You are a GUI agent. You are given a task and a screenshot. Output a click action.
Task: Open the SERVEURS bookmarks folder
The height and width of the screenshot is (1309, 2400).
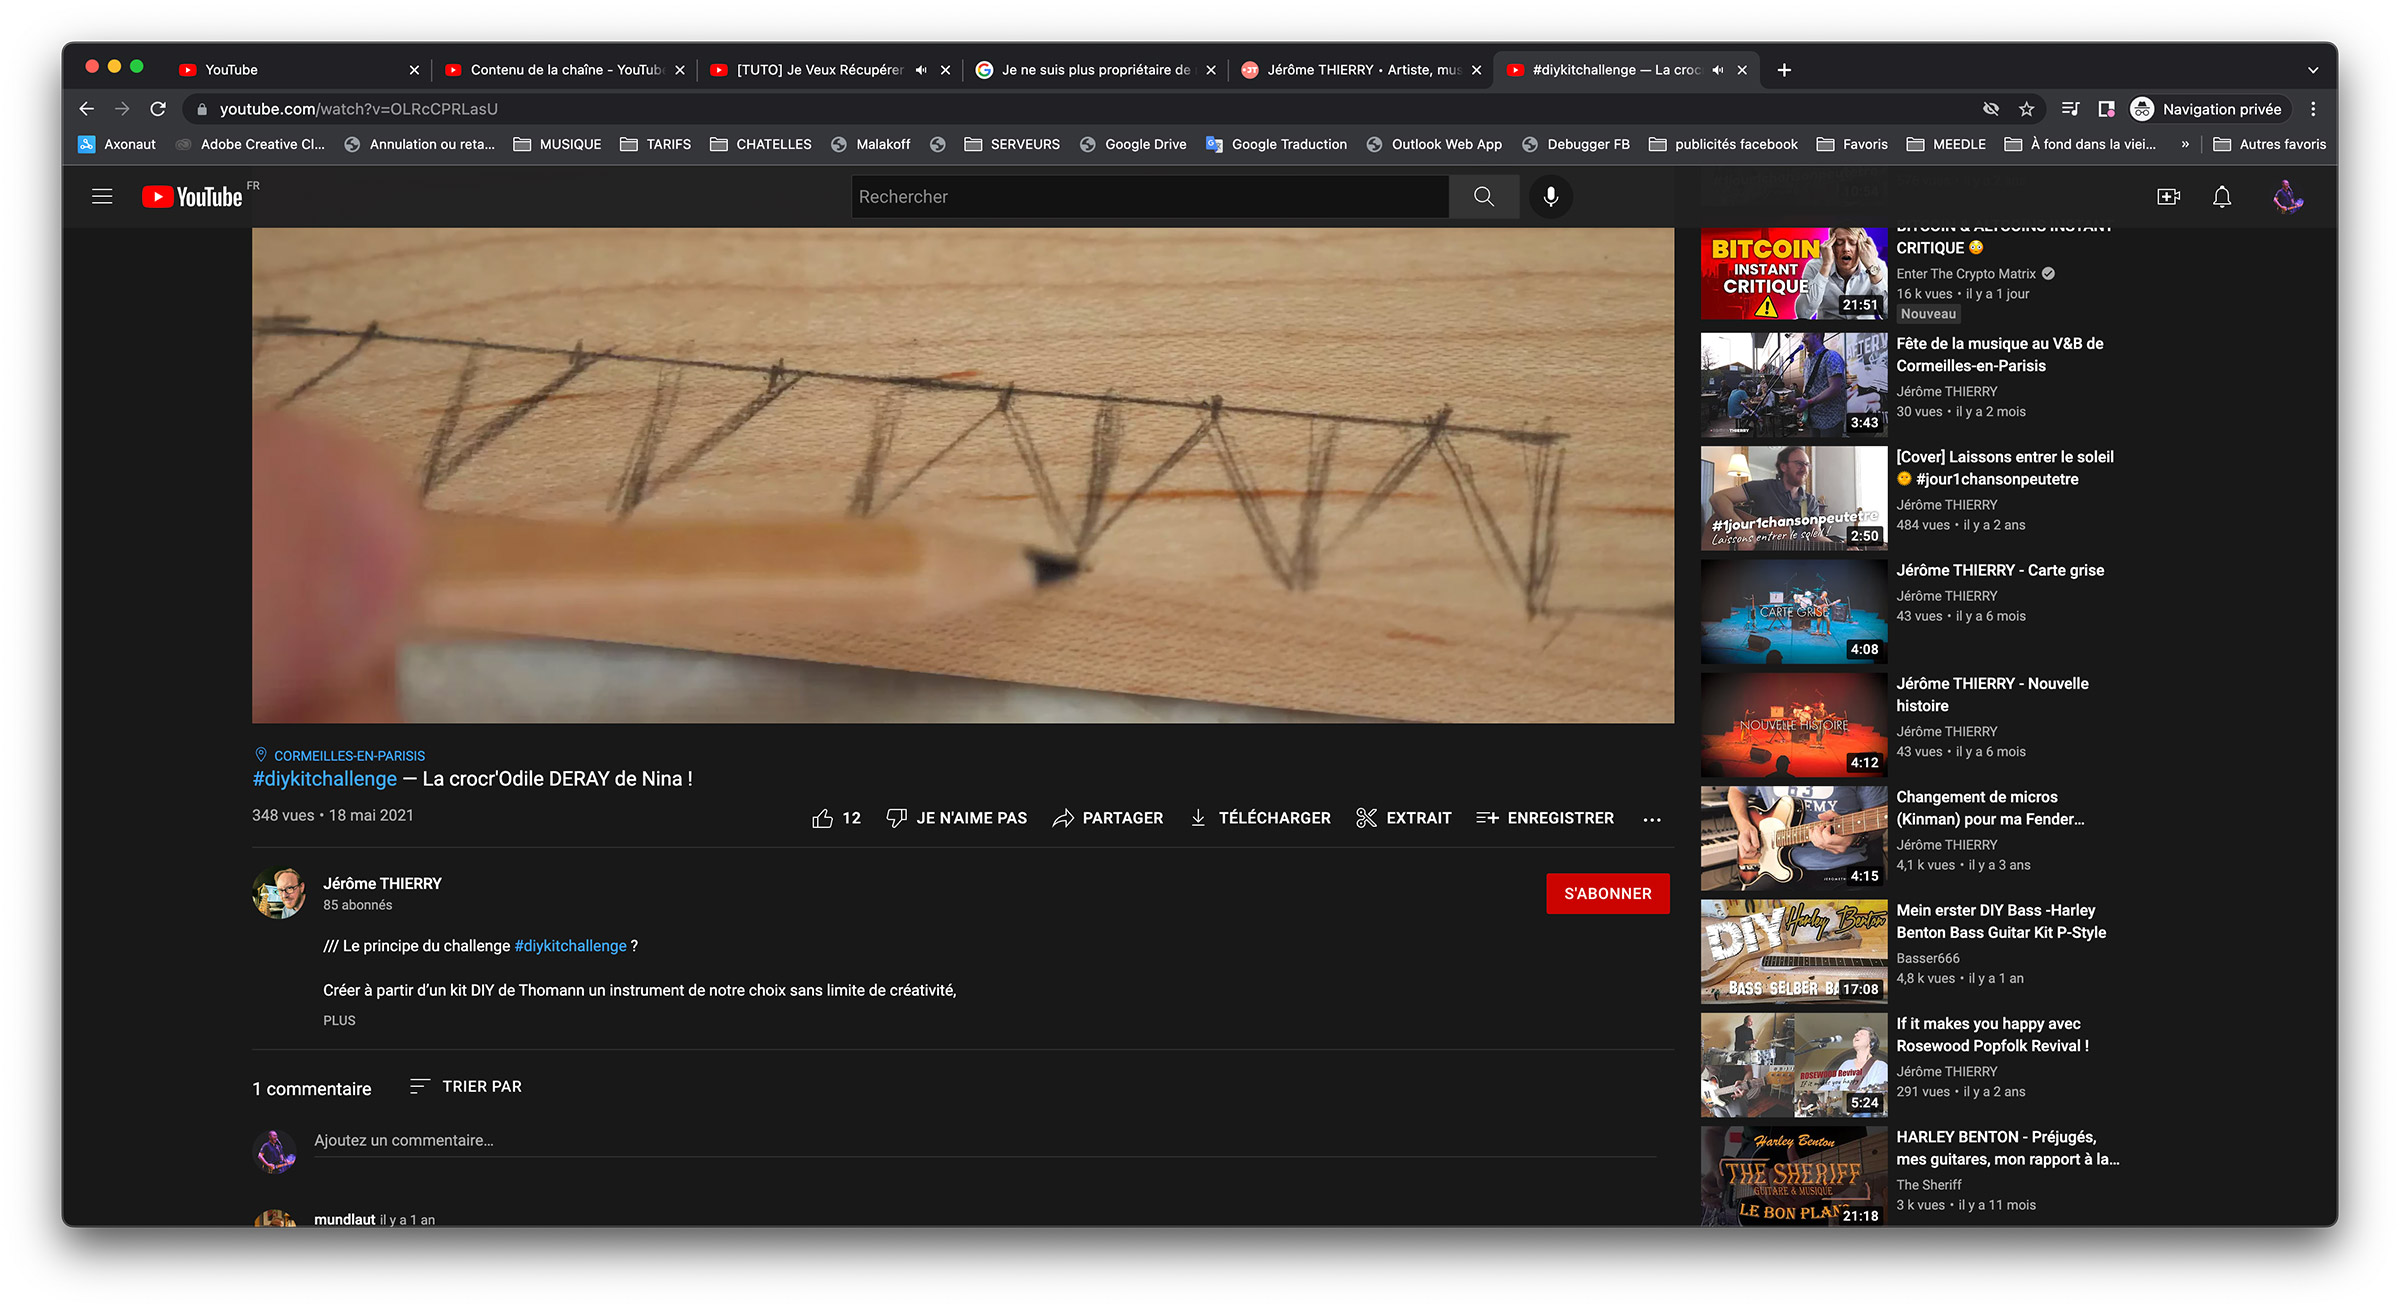point(1012,144)
